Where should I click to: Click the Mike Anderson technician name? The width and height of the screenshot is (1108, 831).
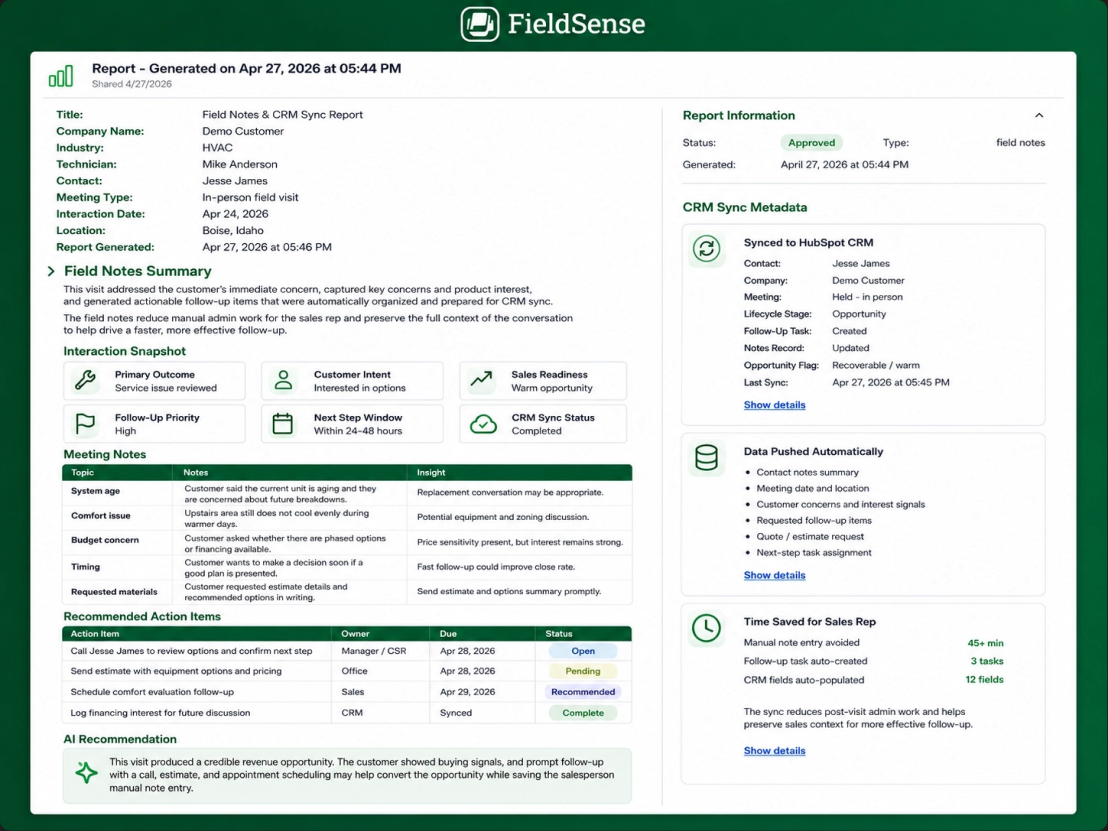click(240, 164)
